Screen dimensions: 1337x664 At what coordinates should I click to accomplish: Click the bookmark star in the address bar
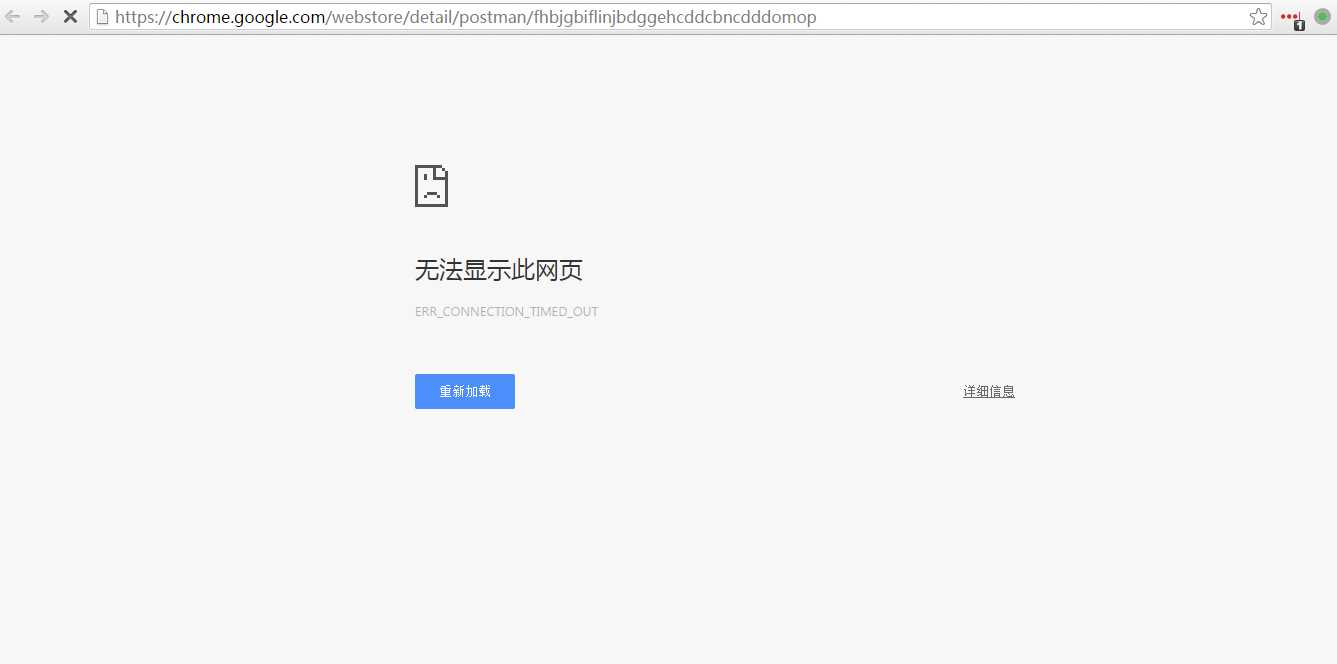pyautogui.click(x=1257, y=16)
